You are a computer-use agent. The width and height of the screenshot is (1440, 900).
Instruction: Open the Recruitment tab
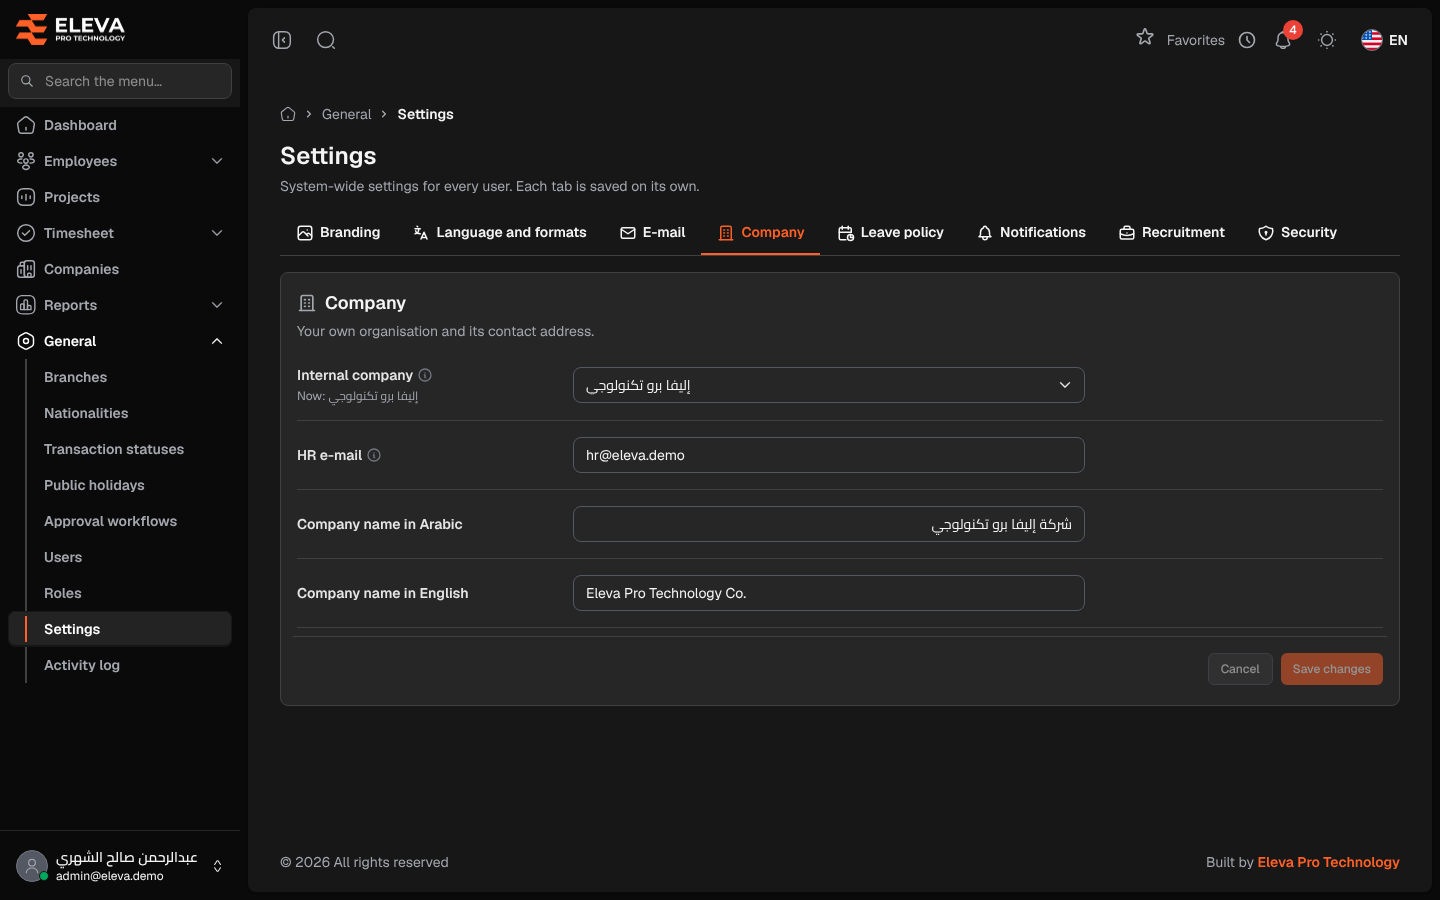tap(1171, 233)
